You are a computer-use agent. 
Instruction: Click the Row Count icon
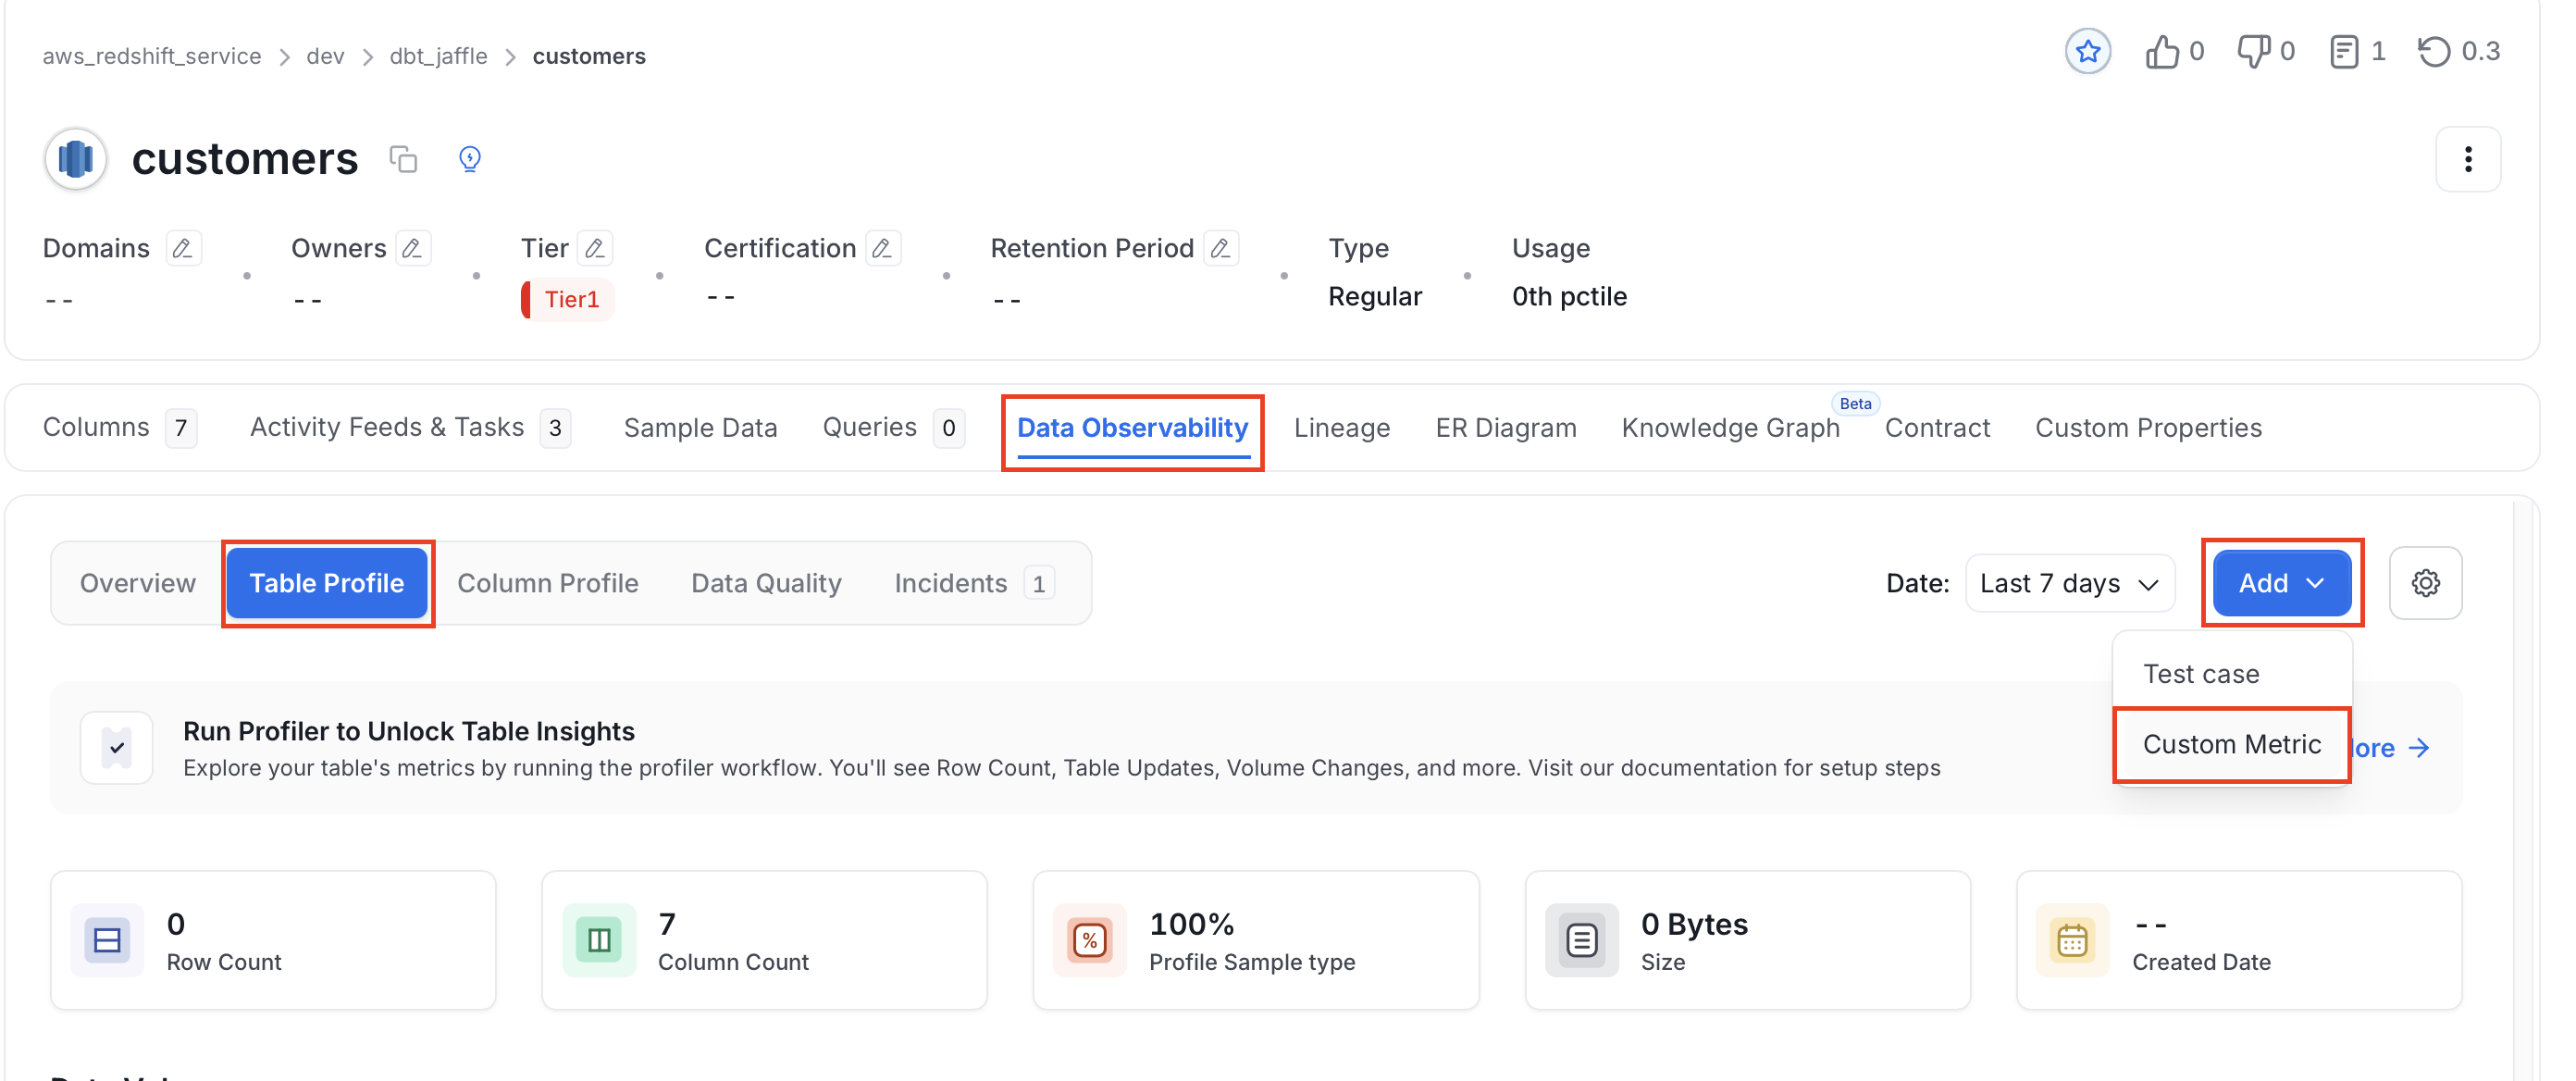point(107,940)
